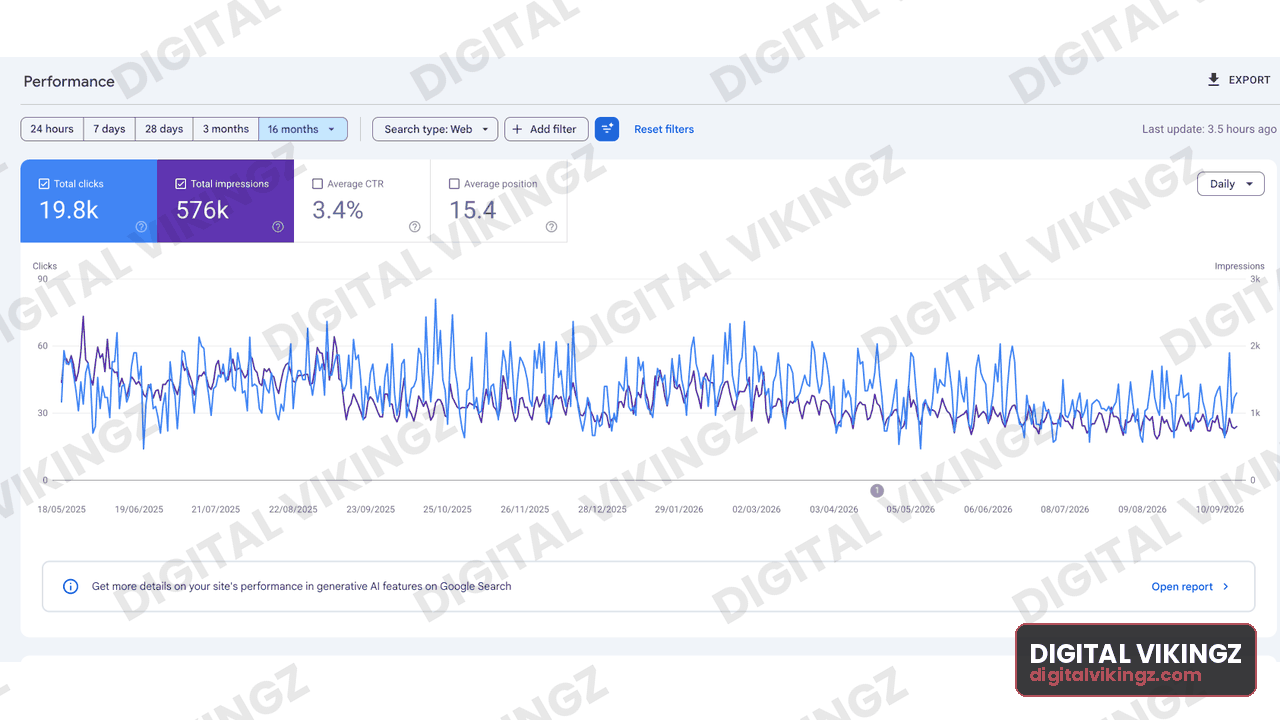The width and height of the screenshot is (1280, 720).
Task: Click the 576k impressions value
Action: (203, 210)
